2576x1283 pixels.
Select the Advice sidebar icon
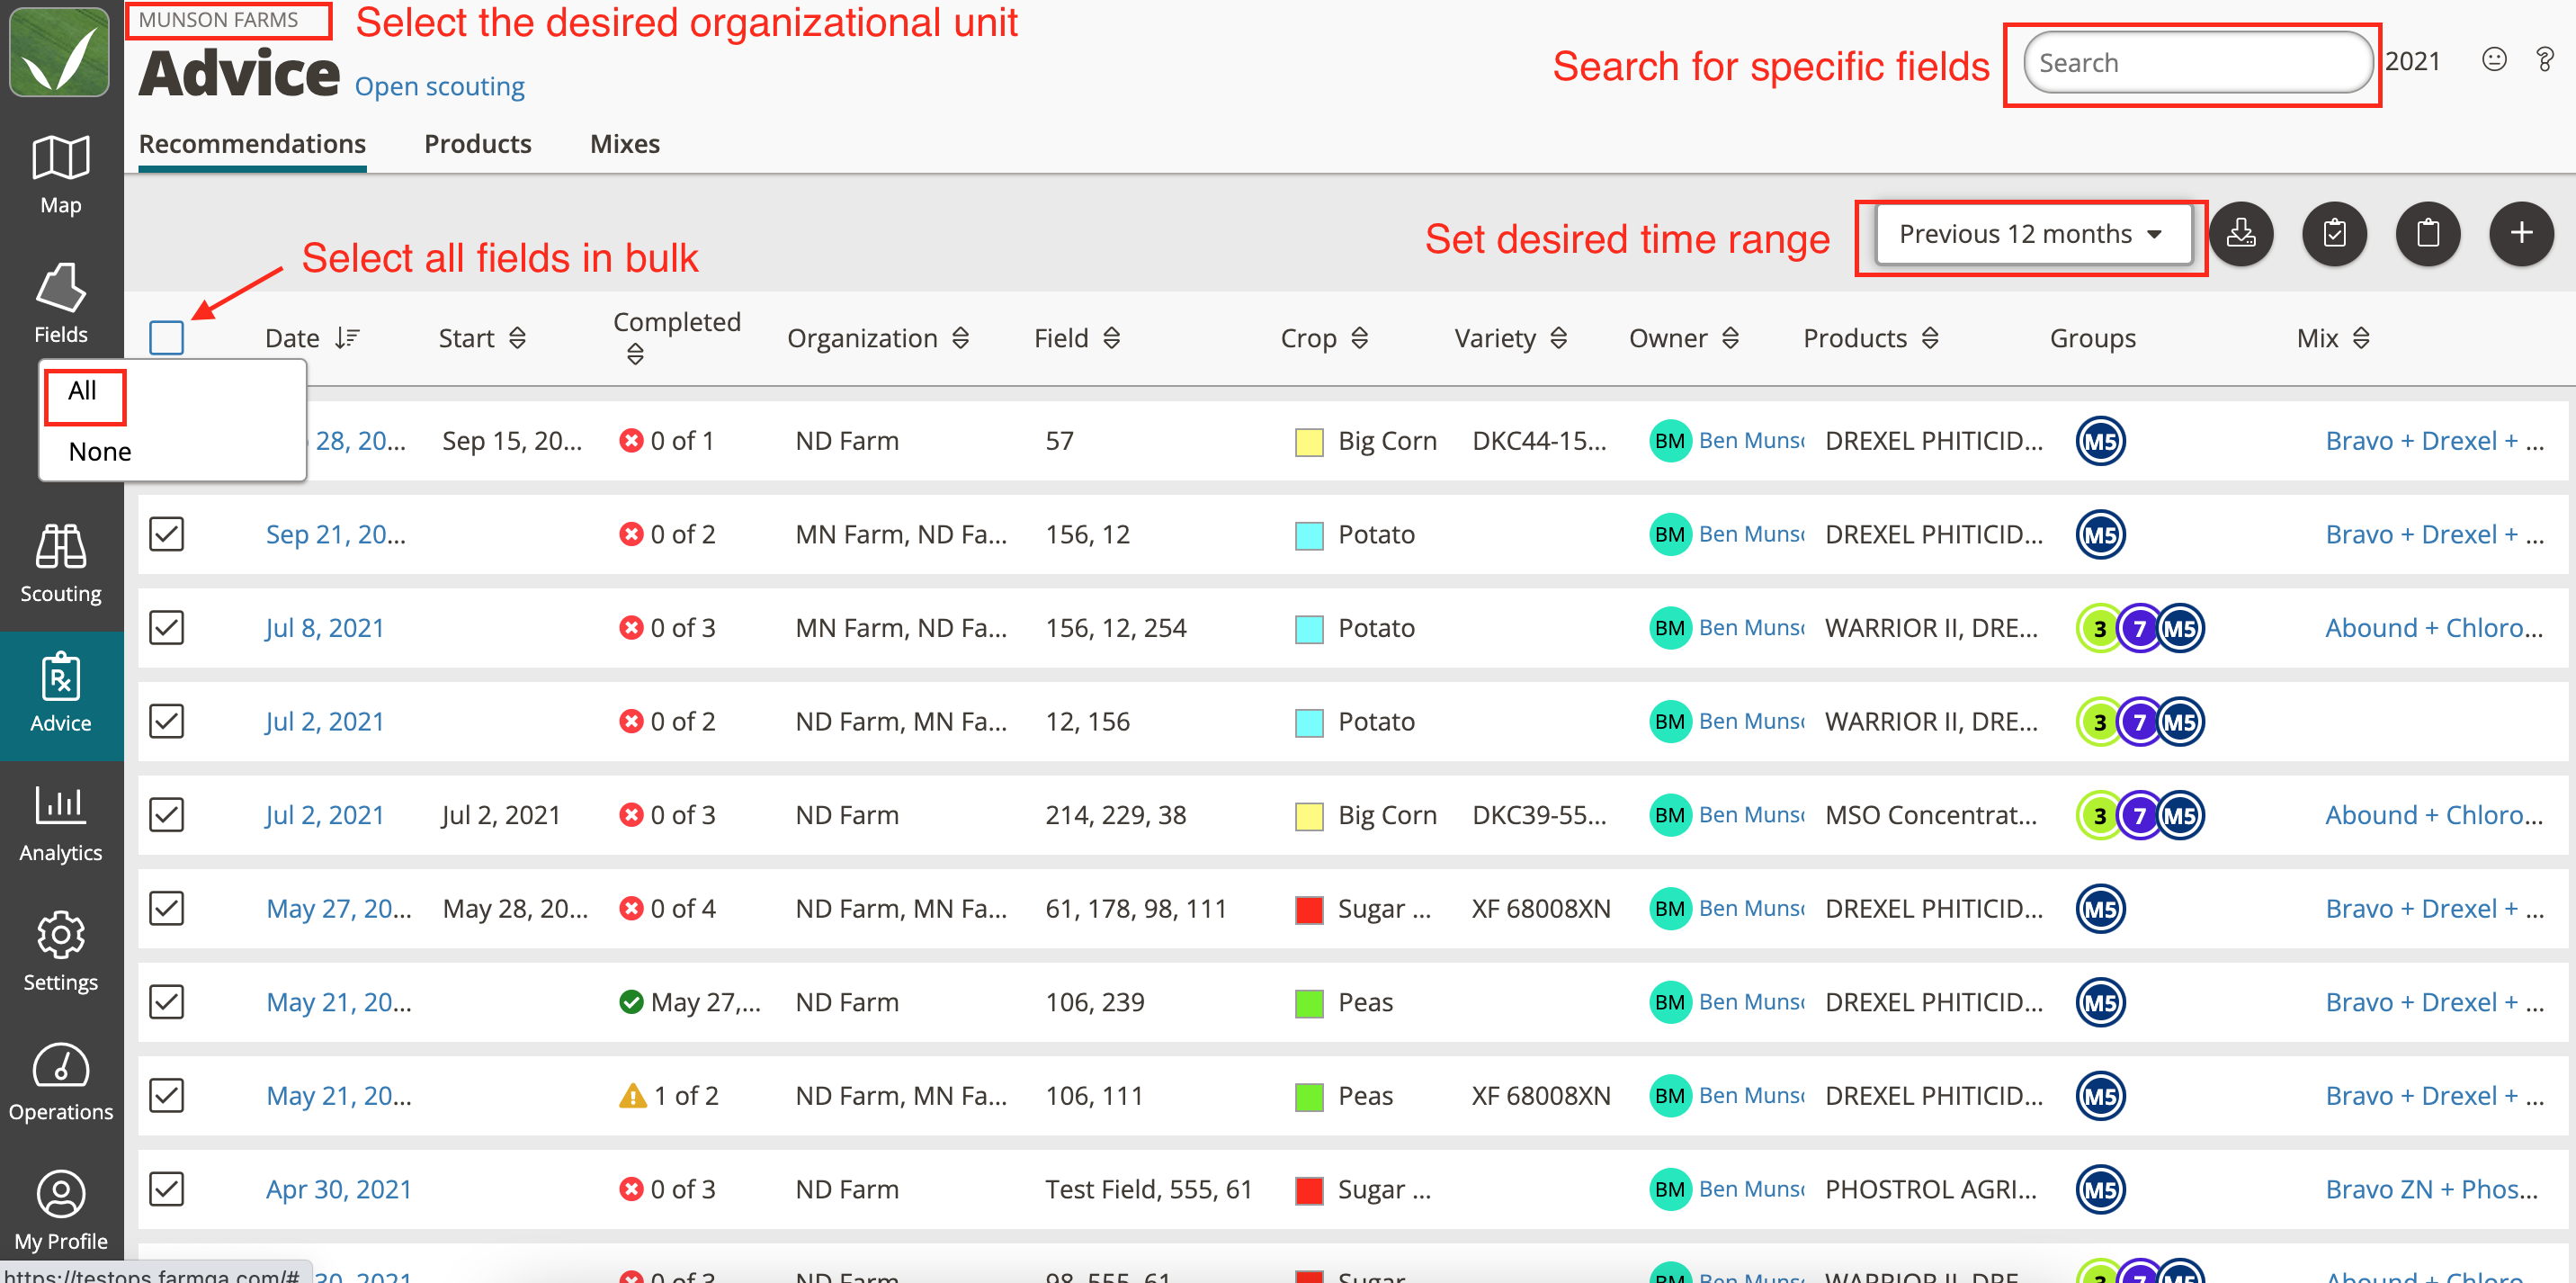(61, 694)
